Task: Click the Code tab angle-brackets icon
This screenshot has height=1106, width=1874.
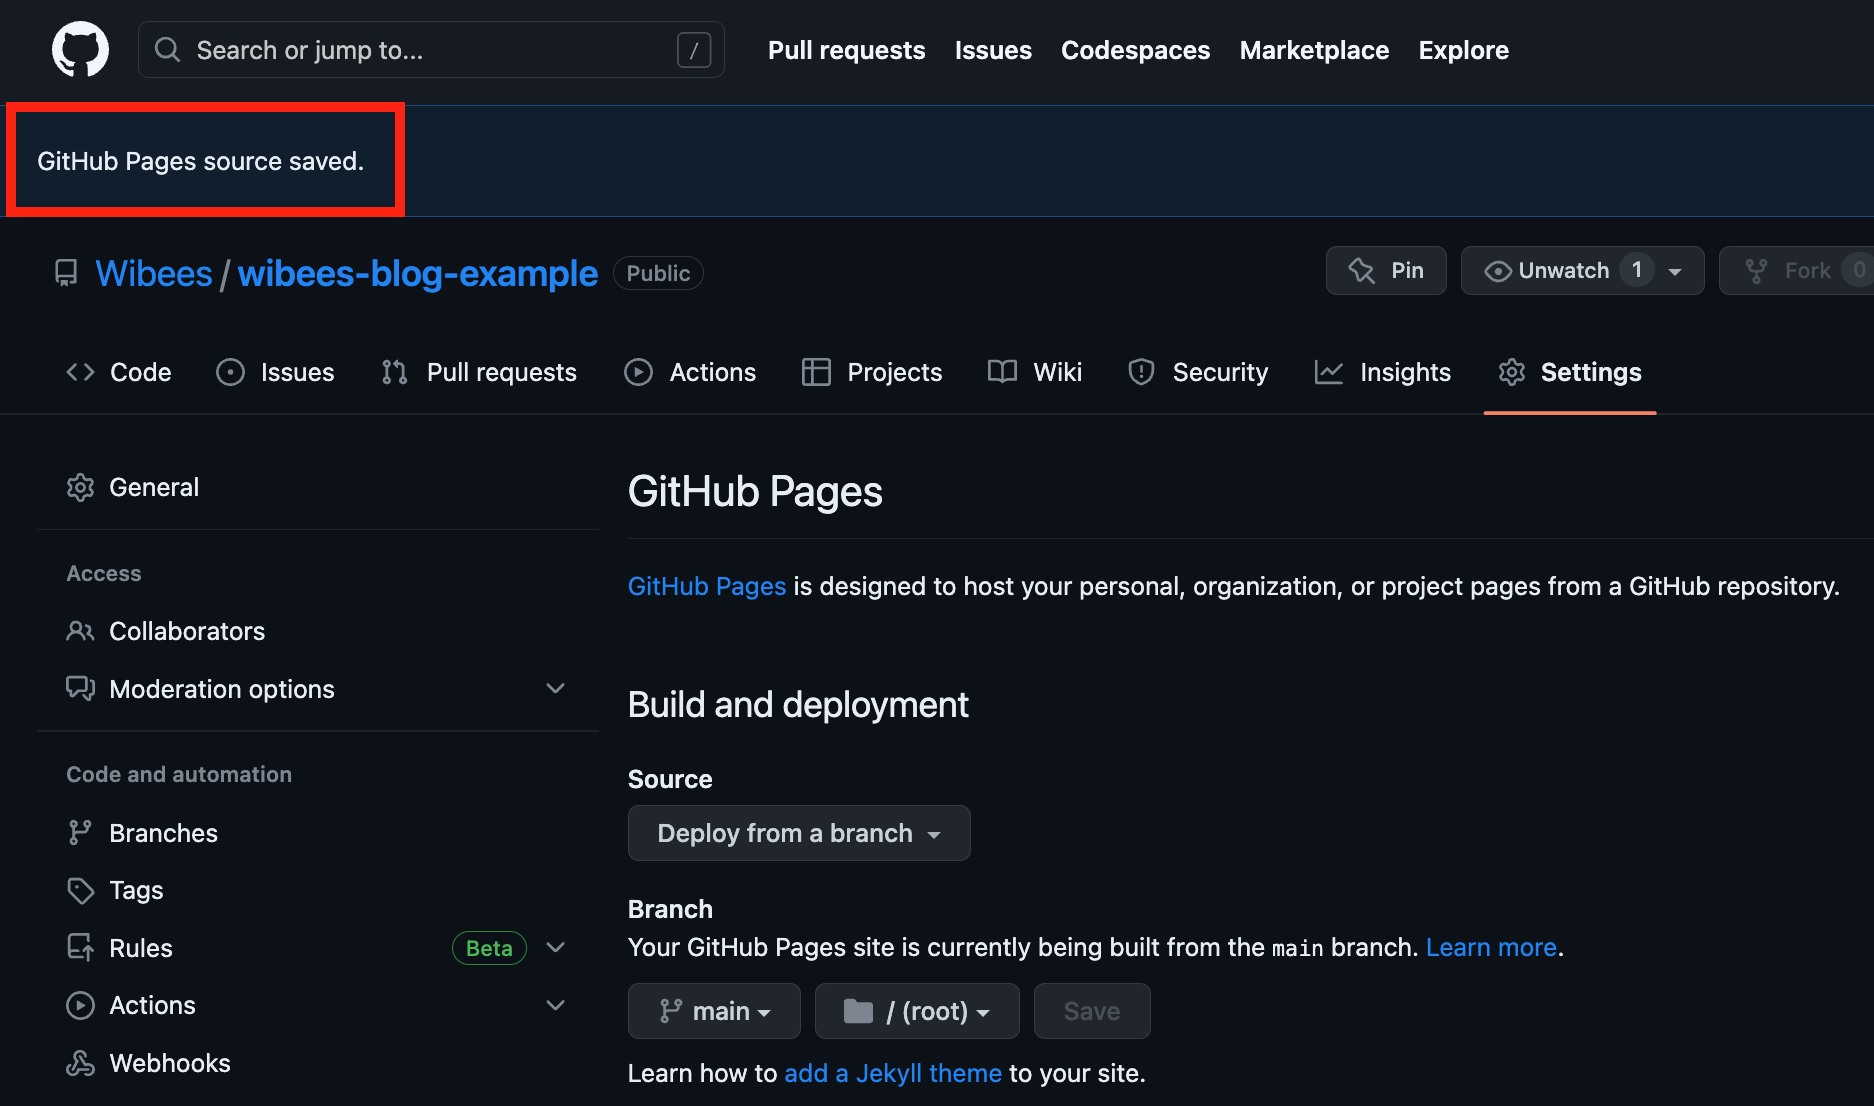Action: point(81,372)
